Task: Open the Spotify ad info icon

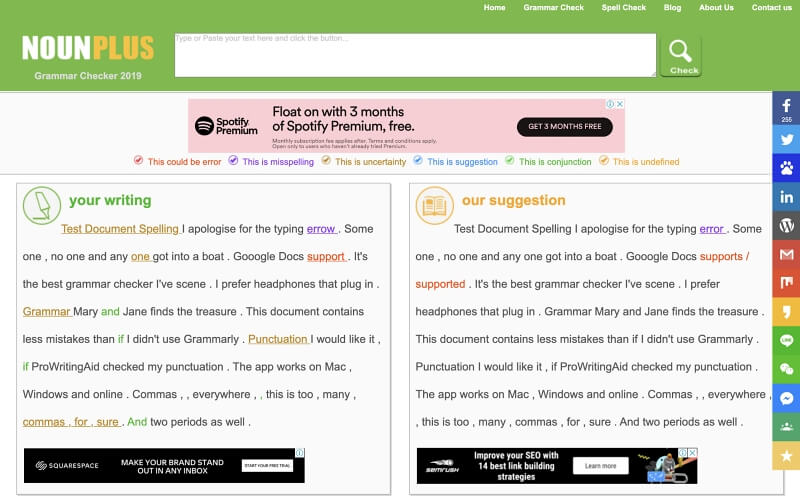Action: click(x=610, y=104)
